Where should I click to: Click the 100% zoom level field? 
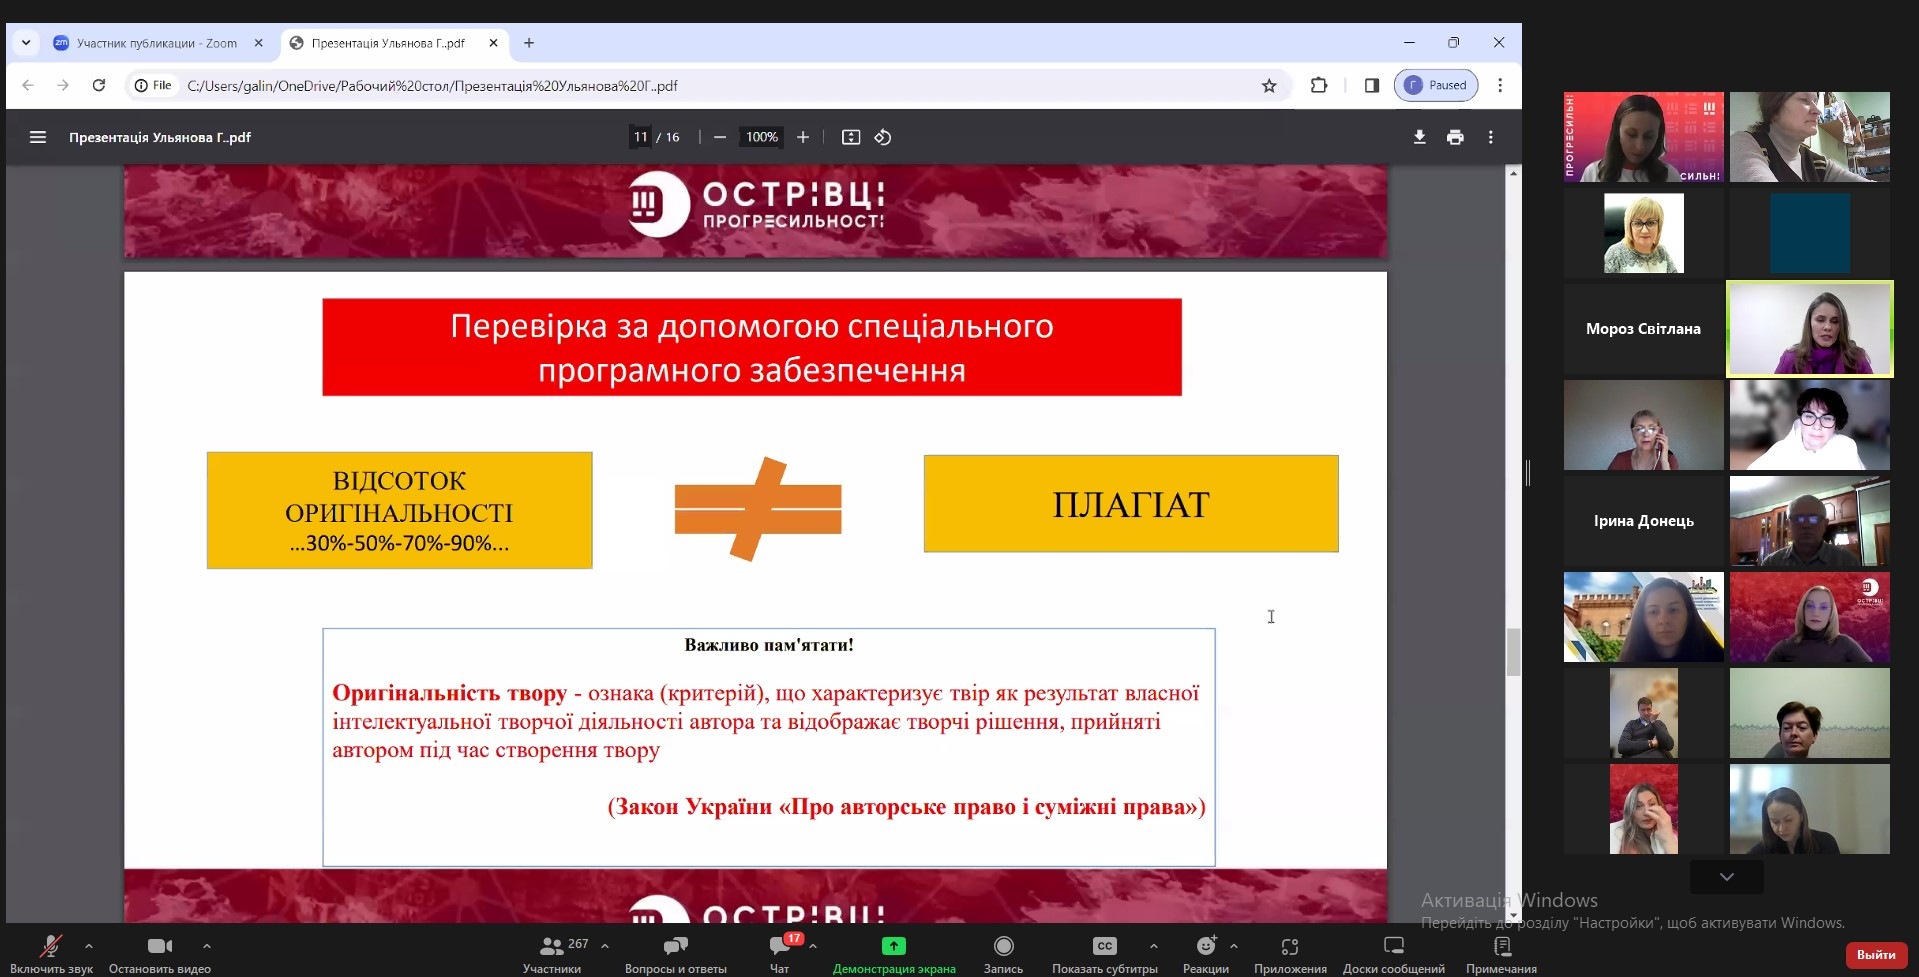(x=761, y=137)
